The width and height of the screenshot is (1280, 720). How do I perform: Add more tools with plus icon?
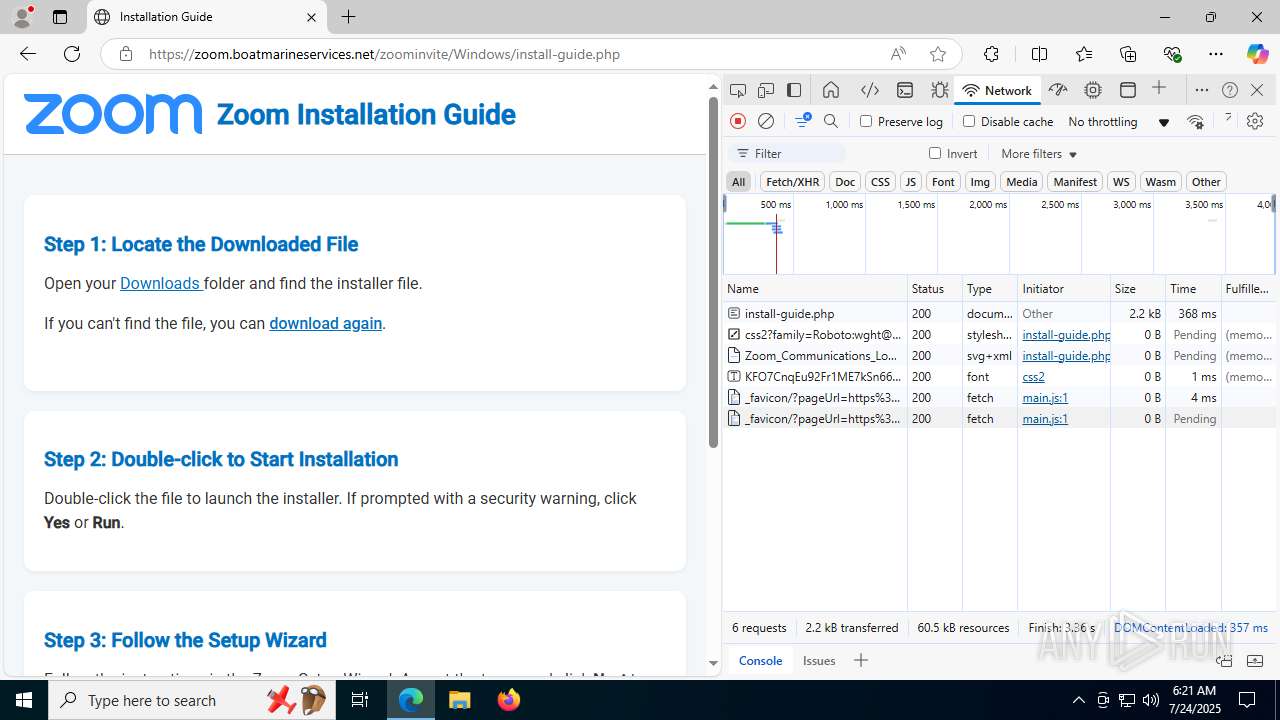pyautogui.click(x=1159, y=89)
